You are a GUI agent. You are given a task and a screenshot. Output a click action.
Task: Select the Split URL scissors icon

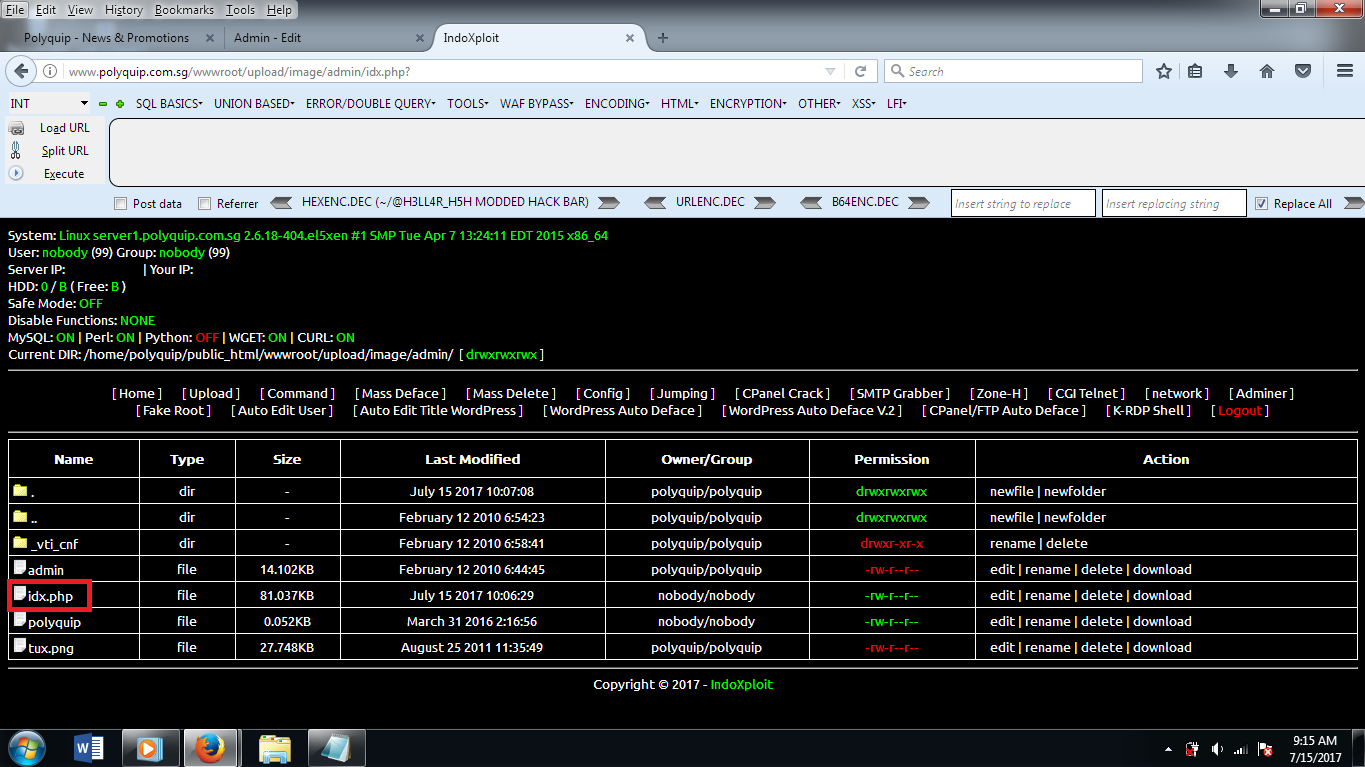point(18,150)
